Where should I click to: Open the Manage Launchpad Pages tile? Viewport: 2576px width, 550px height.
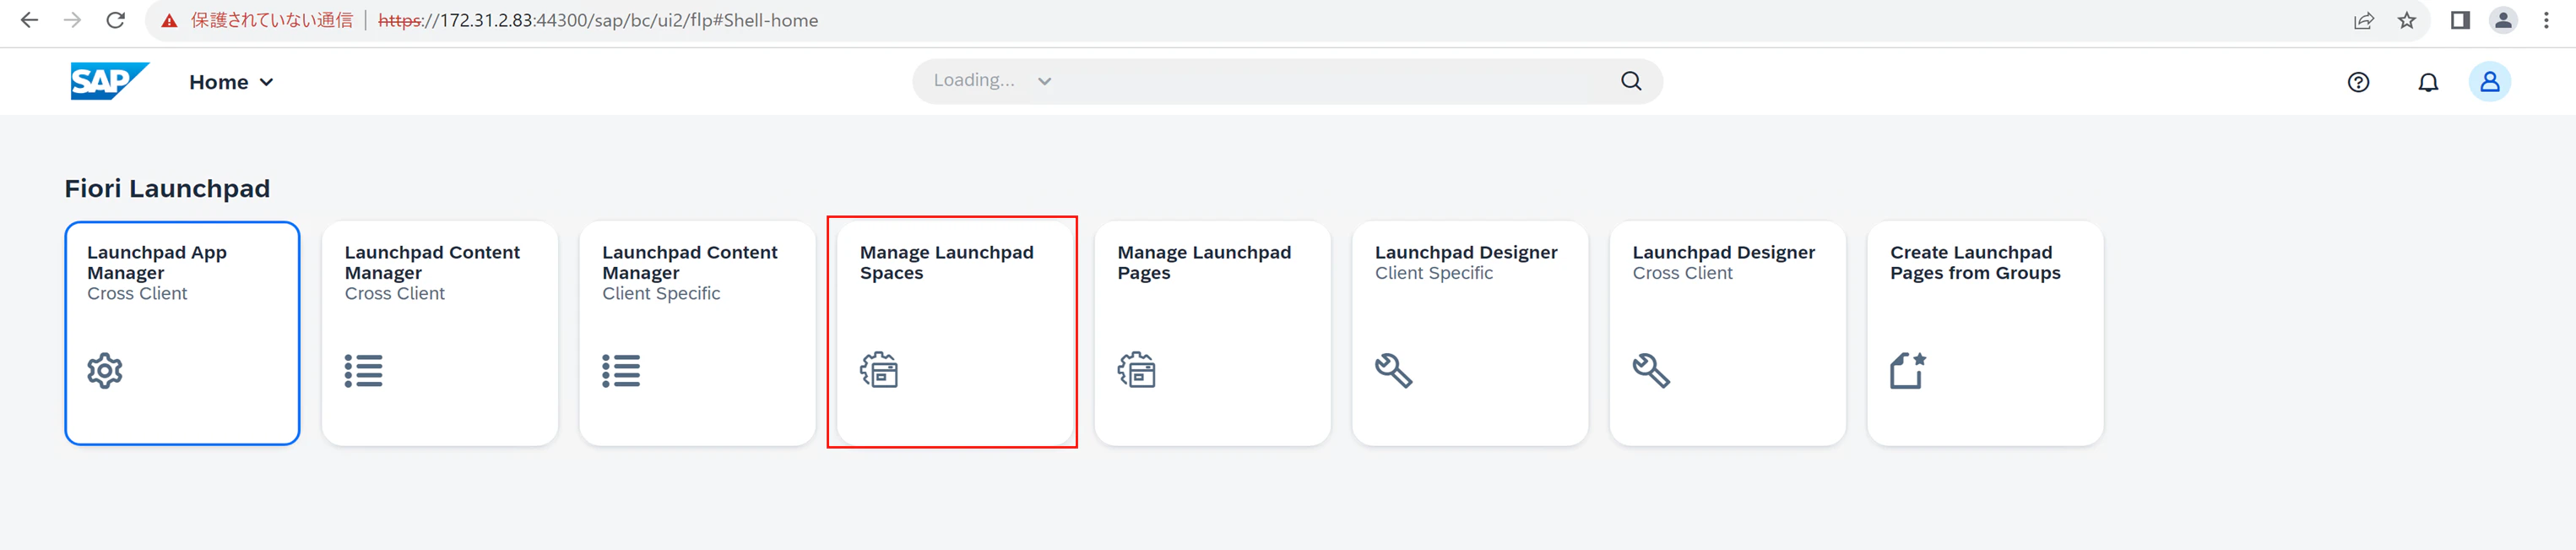pos(1212,333)
